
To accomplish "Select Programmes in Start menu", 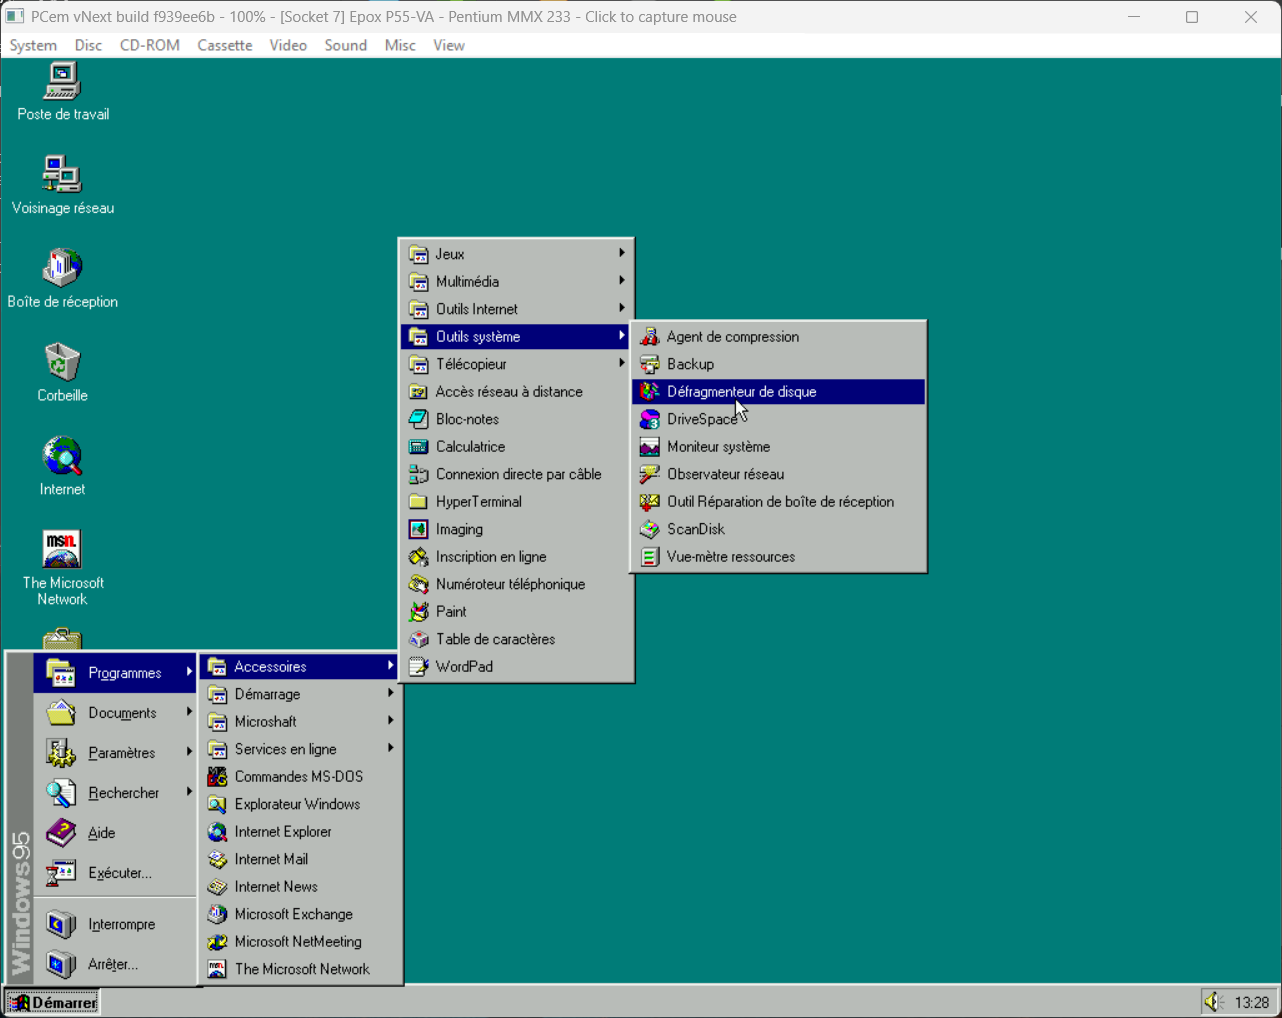I will coord(115,673).
